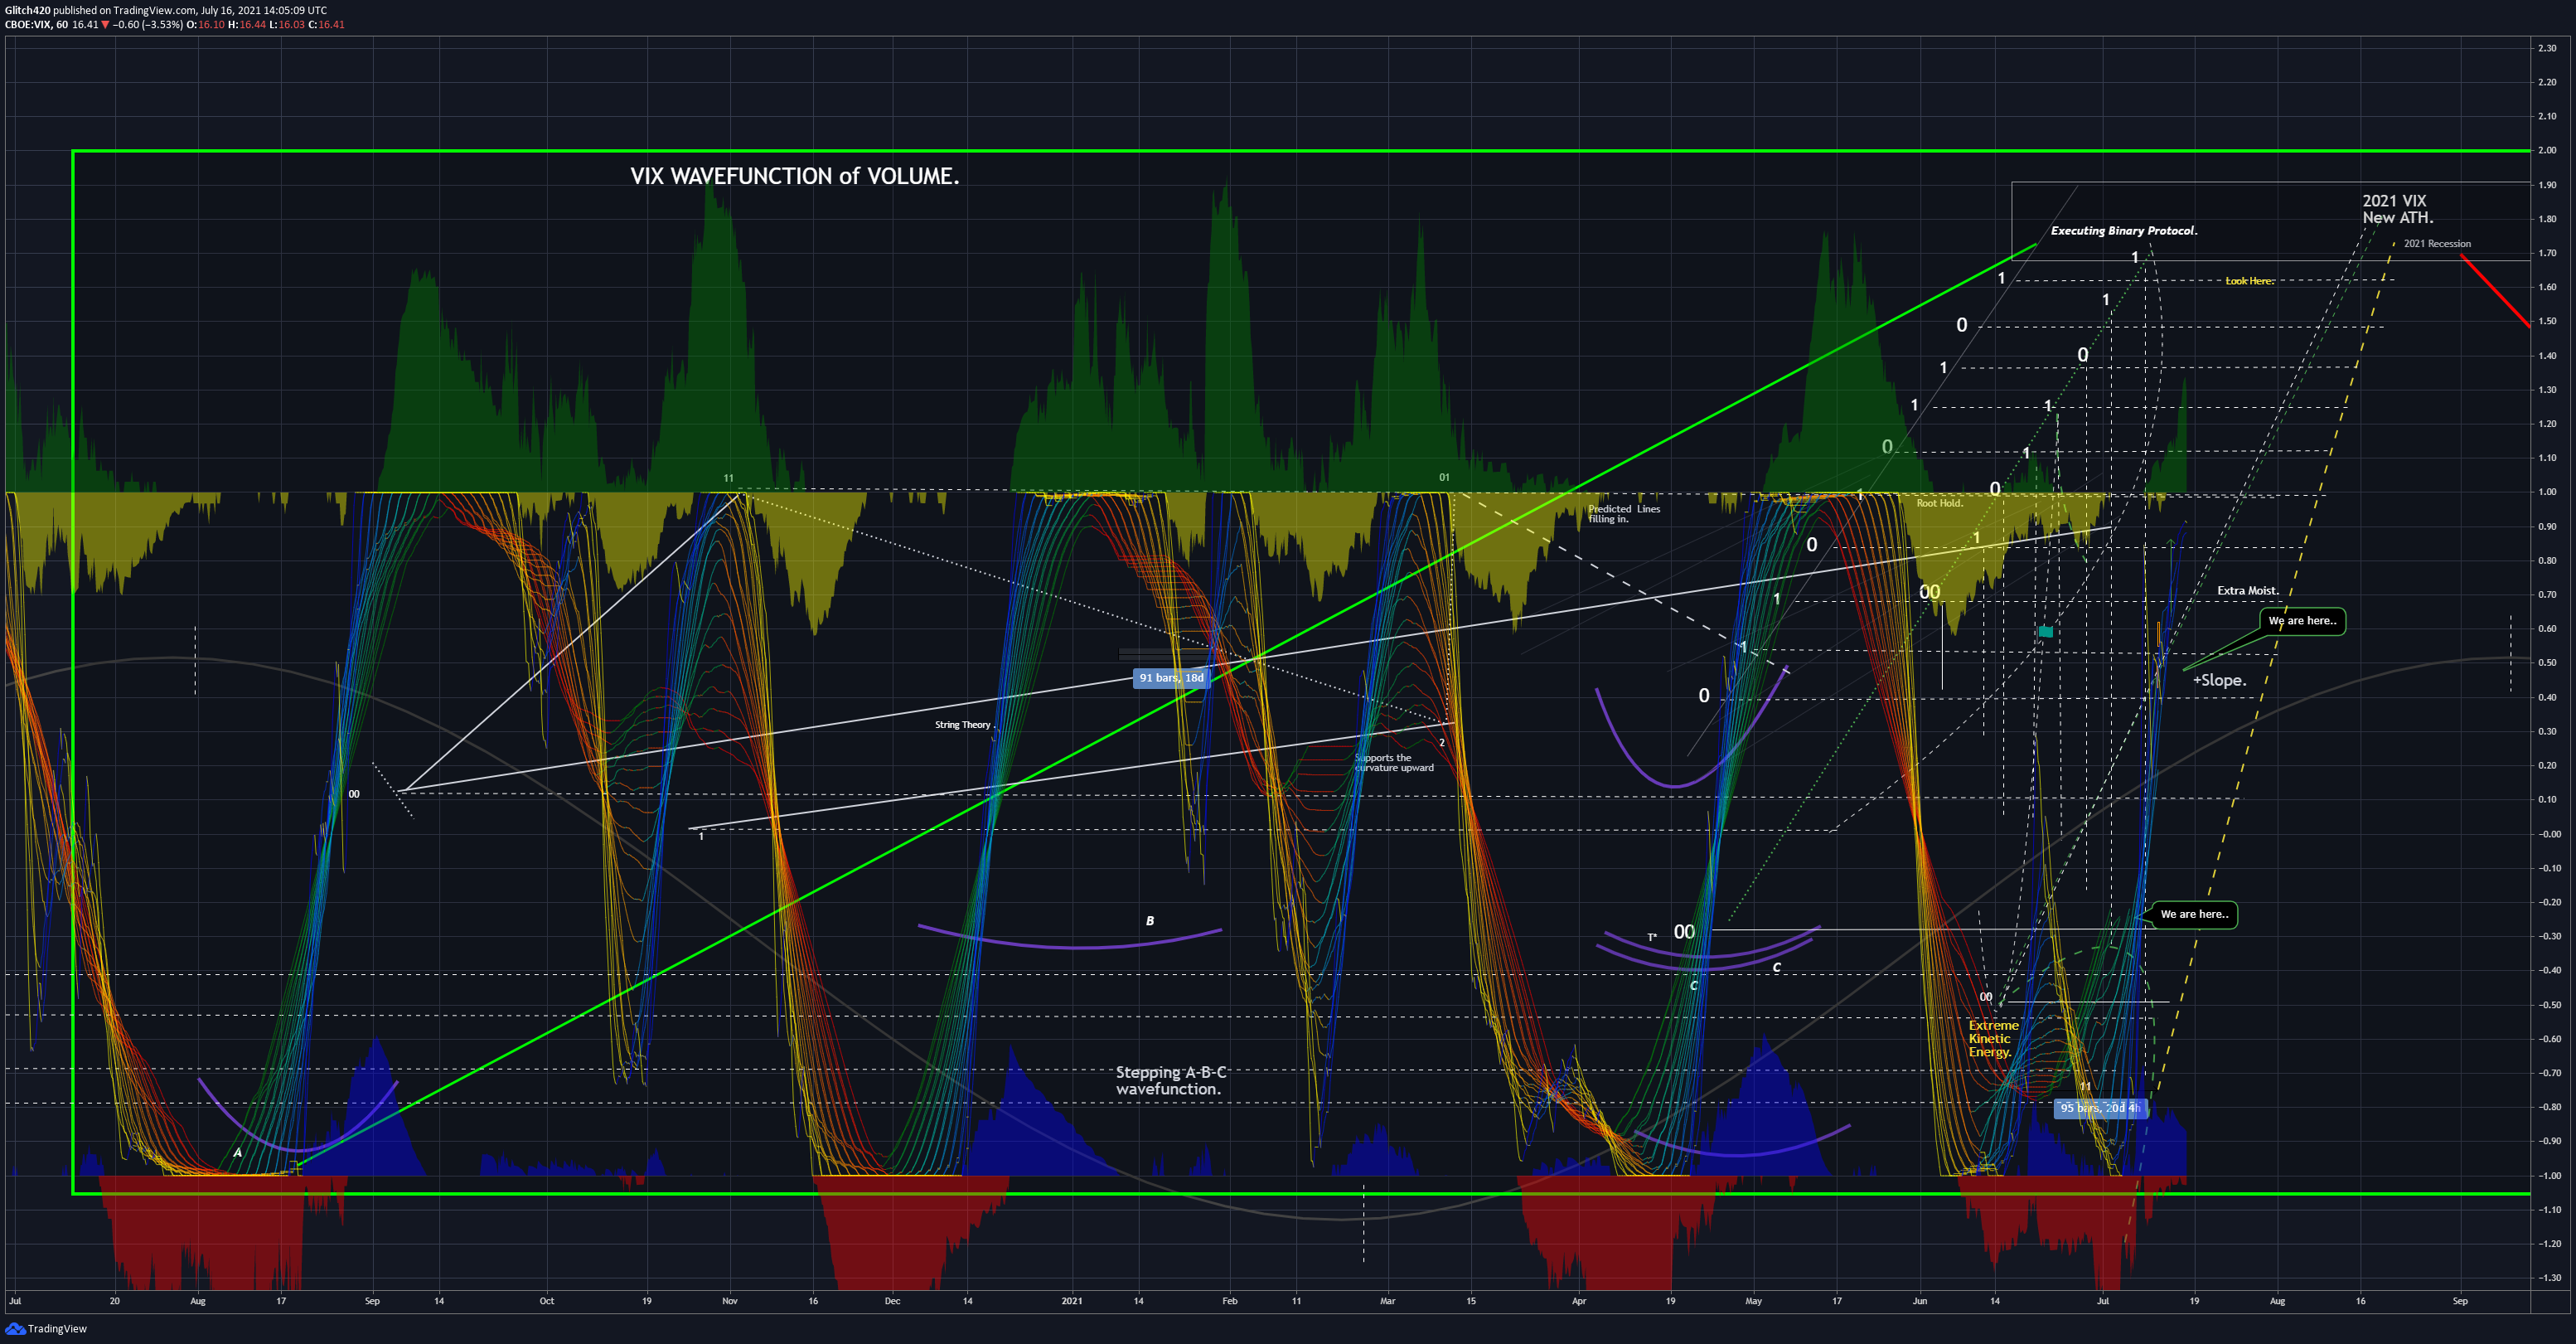Select the '+Slope.' annotation
Screen dimensions: 2576x1344
(2219, 680)
